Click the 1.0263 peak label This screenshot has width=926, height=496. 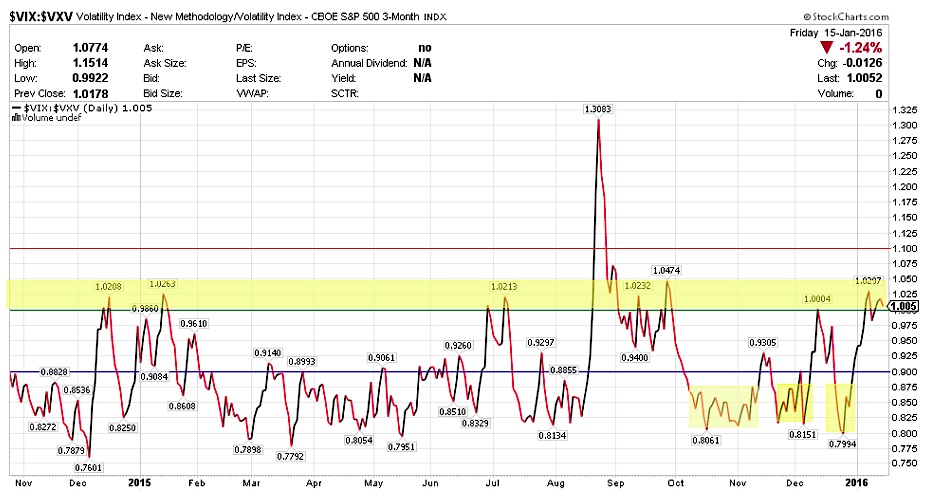(x=163, y=284)
